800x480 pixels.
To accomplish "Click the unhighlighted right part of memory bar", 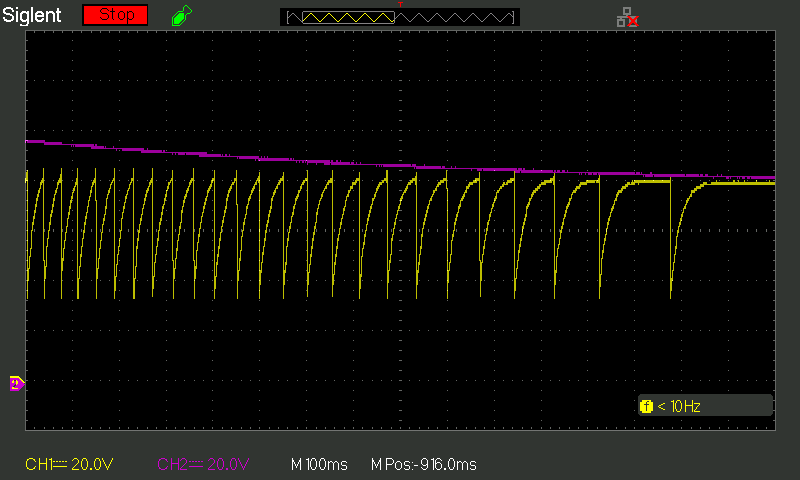I will click(x=455, y=17).
